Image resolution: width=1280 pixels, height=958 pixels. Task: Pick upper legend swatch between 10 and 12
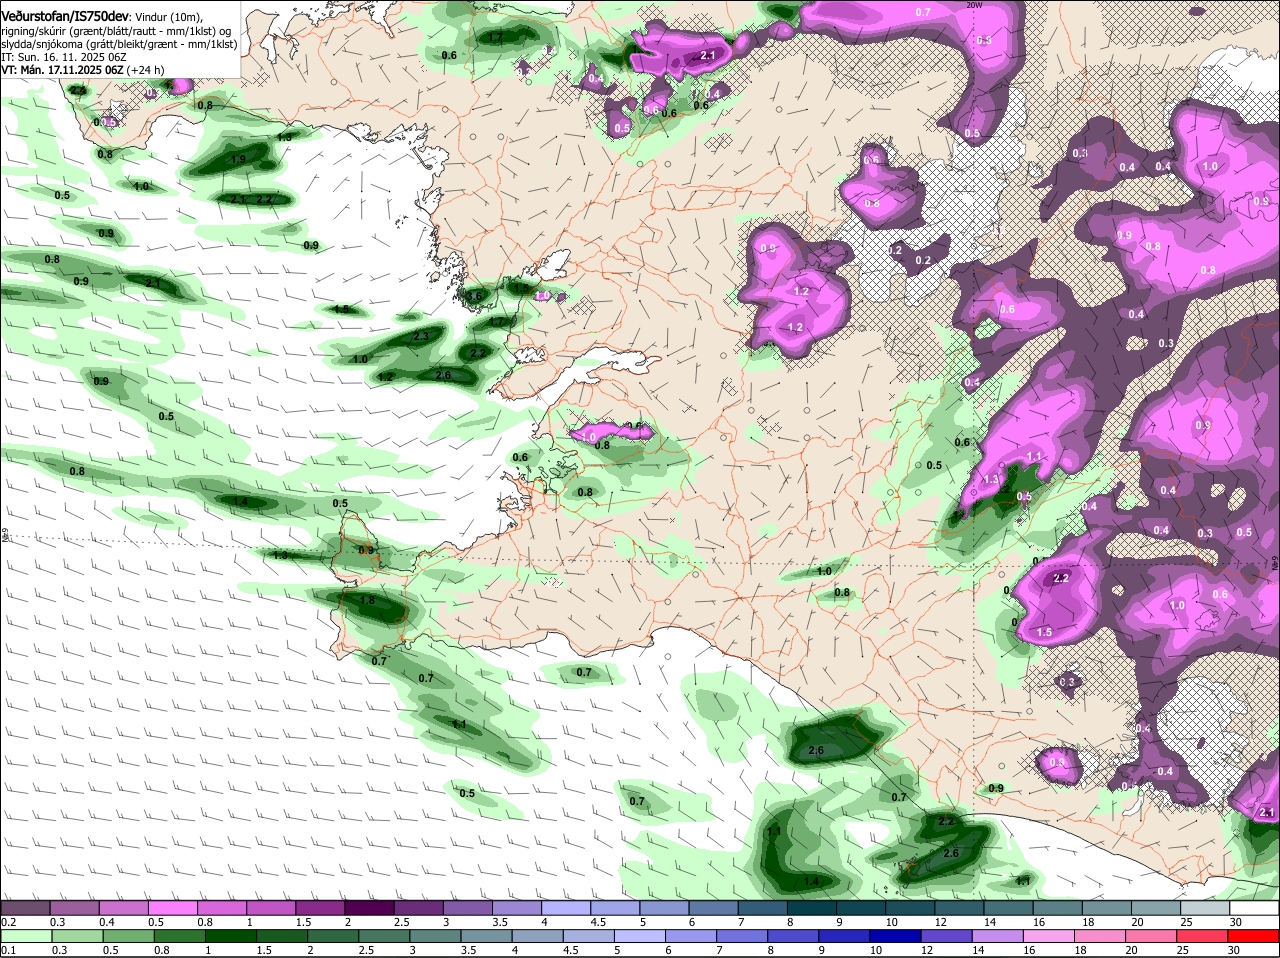coord(910,906)
